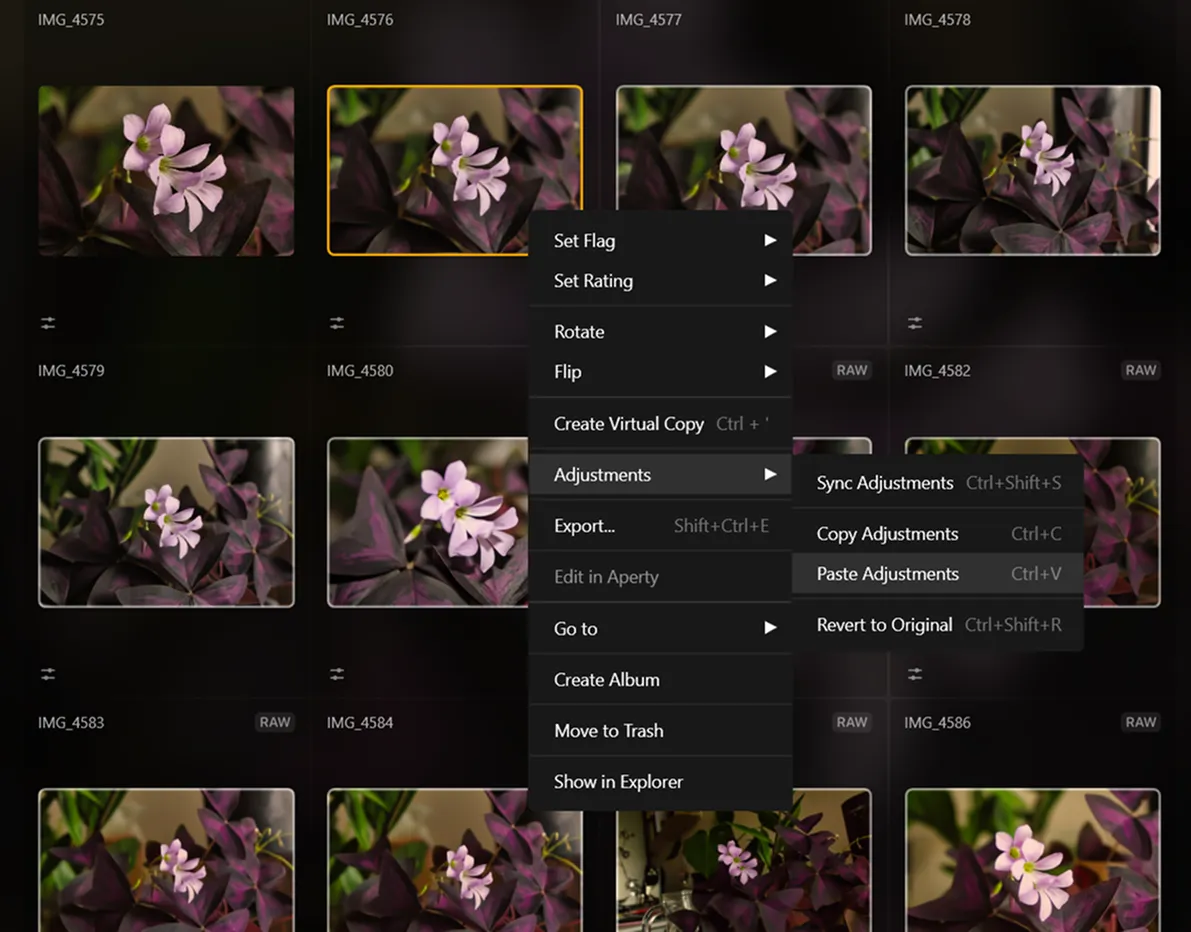The height and width of the screenshot is (932, 1191).
Task: Expand Adjustments submenu arrow
Action: click(769, 474)
